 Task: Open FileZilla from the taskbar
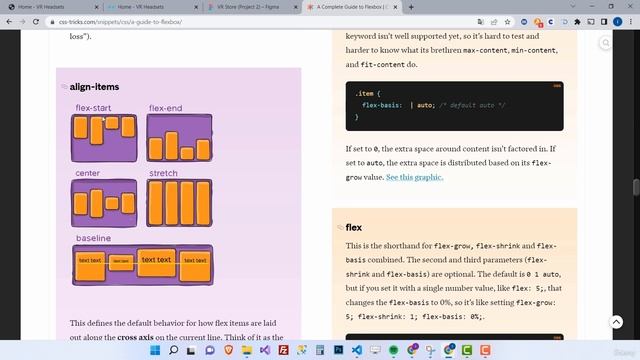click(x=283, y=350)
